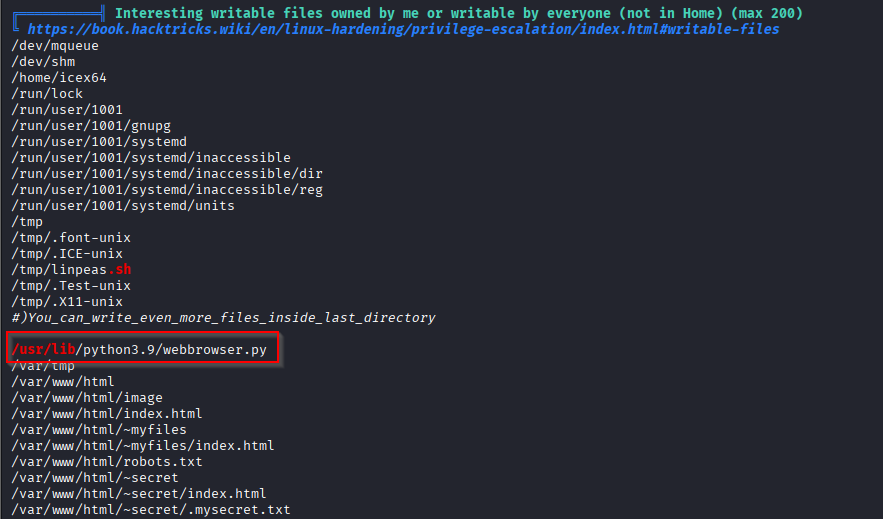
Task: Select the /var/www/html/image path
Action: tap(87, 398)
